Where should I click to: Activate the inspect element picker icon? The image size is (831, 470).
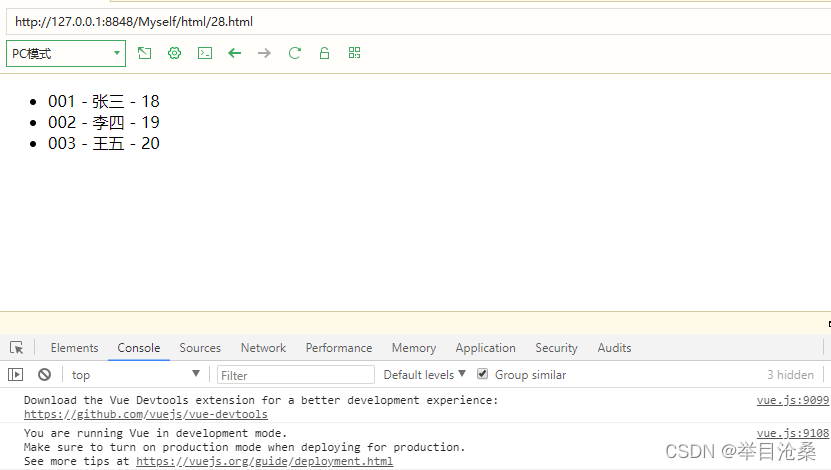(16, 348)
